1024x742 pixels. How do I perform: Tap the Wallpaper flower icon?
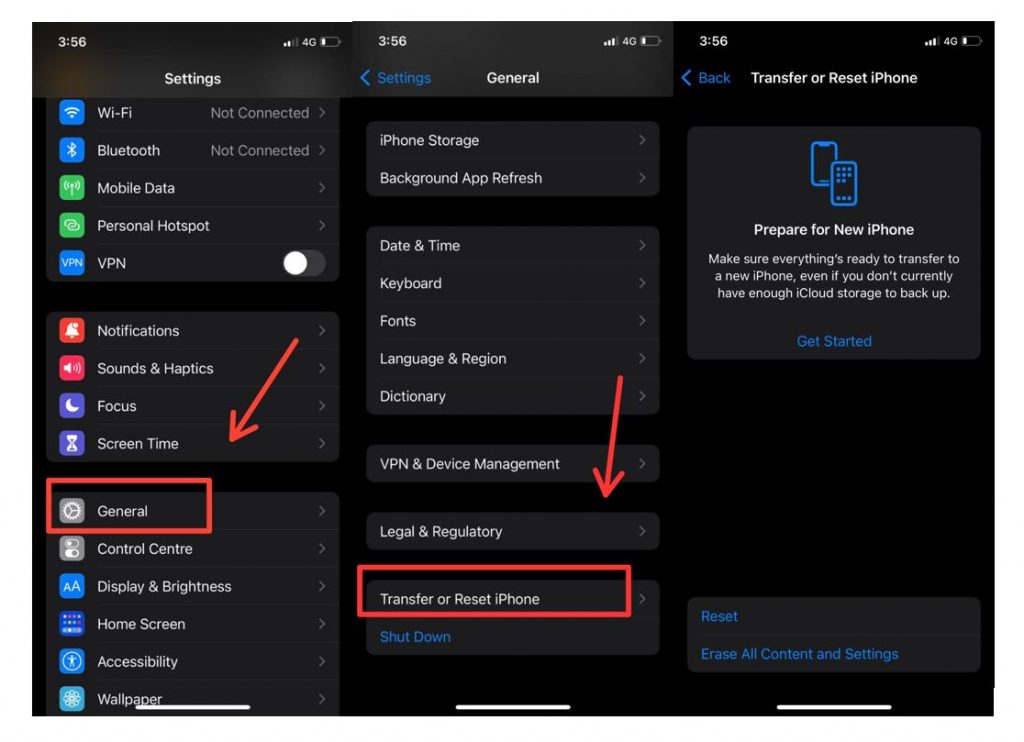72,699
